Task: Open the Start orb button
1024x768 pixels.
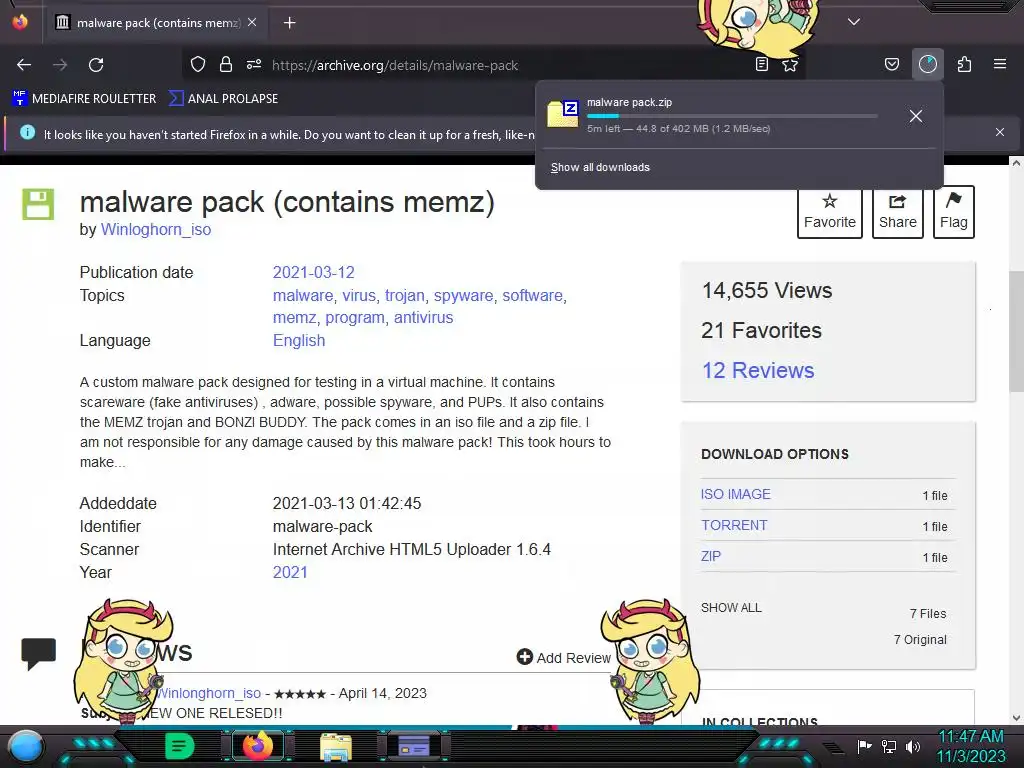Action: [26, 746]
